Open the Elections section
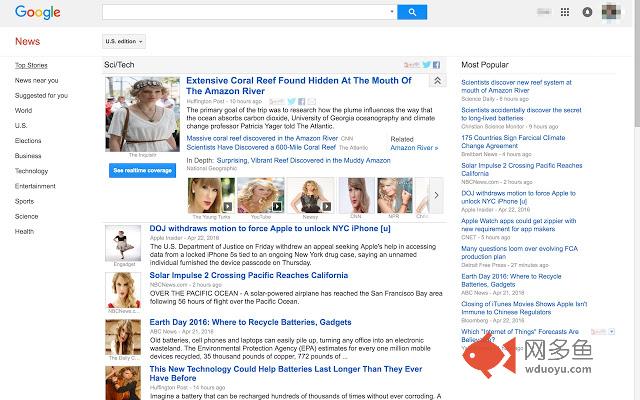 pyautogui.click(x=28, y=141)
